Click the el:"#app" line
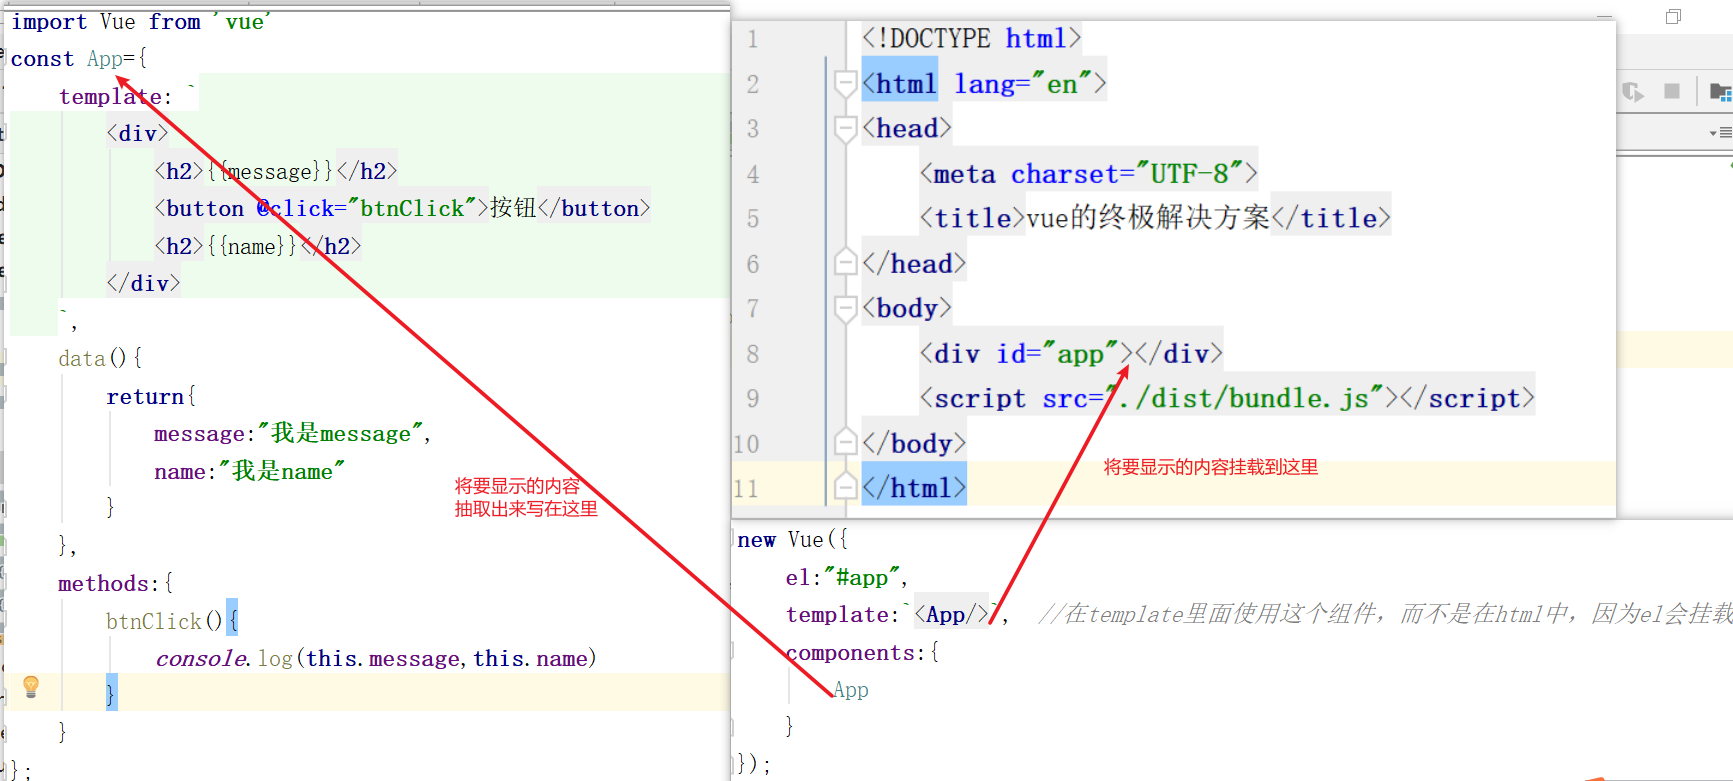This screenshot has height=781, width=1733. (847, 577)
